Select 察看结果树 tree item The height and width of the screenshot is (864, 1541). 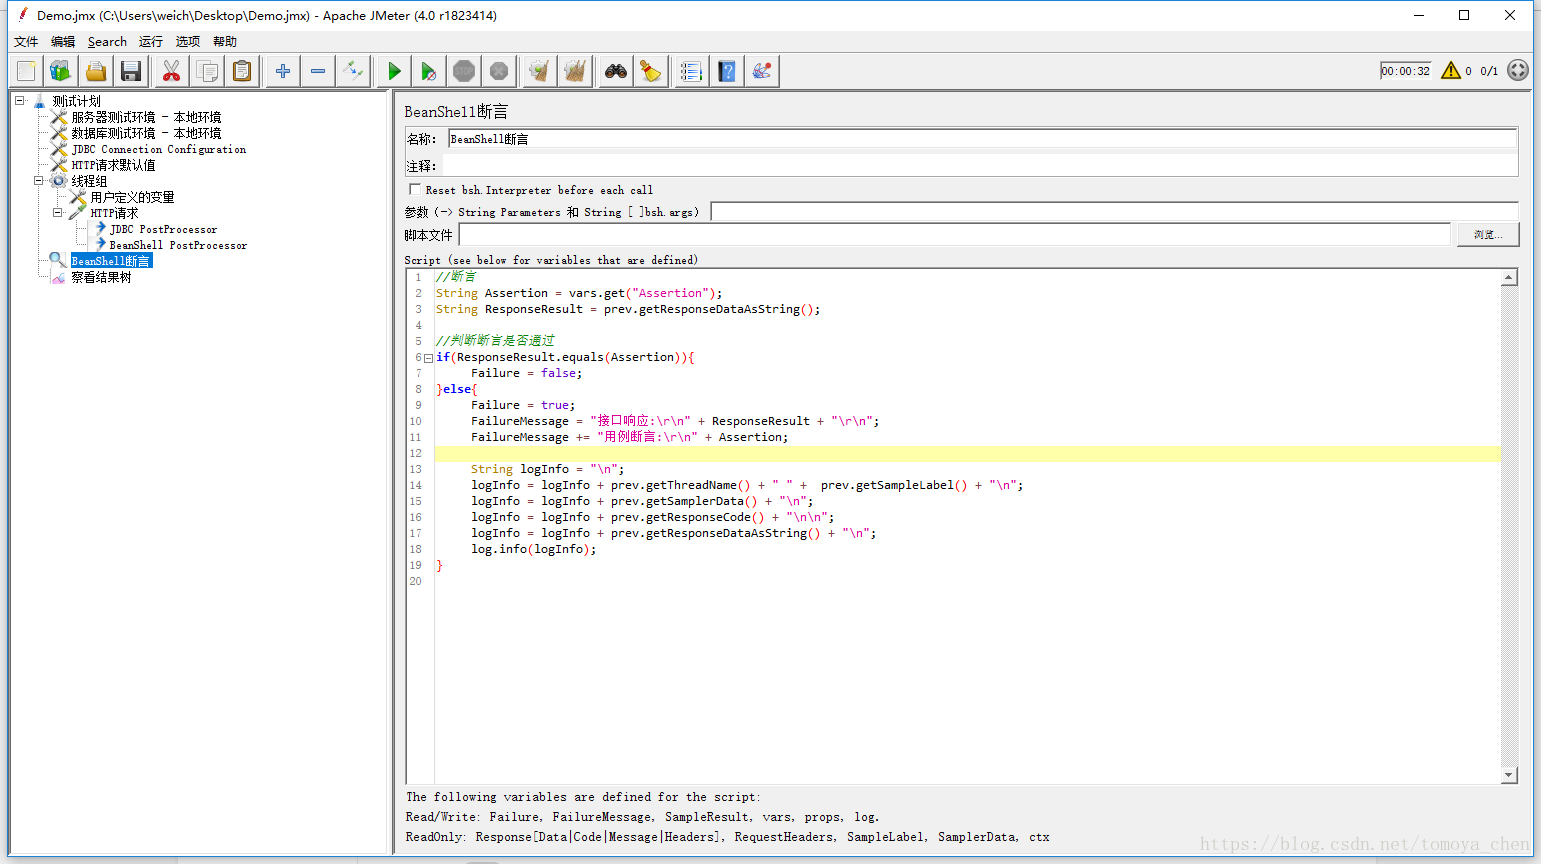(x=101, y=277)
